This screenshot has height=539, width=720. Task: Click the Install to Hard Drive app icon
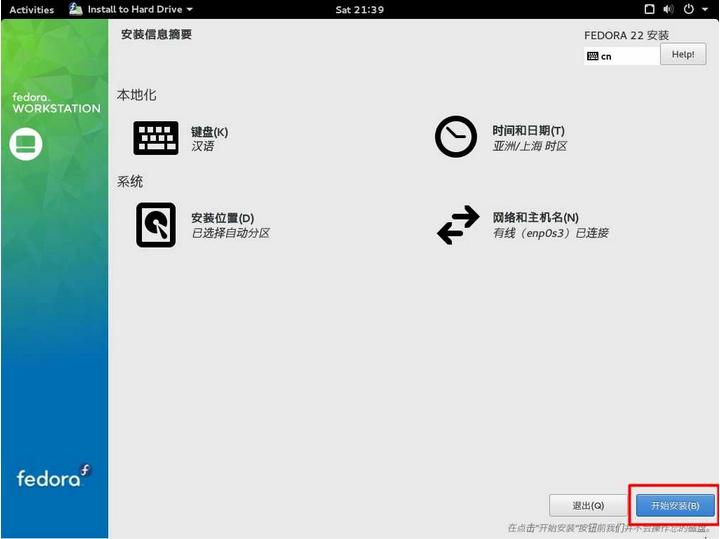pos(75,9)
